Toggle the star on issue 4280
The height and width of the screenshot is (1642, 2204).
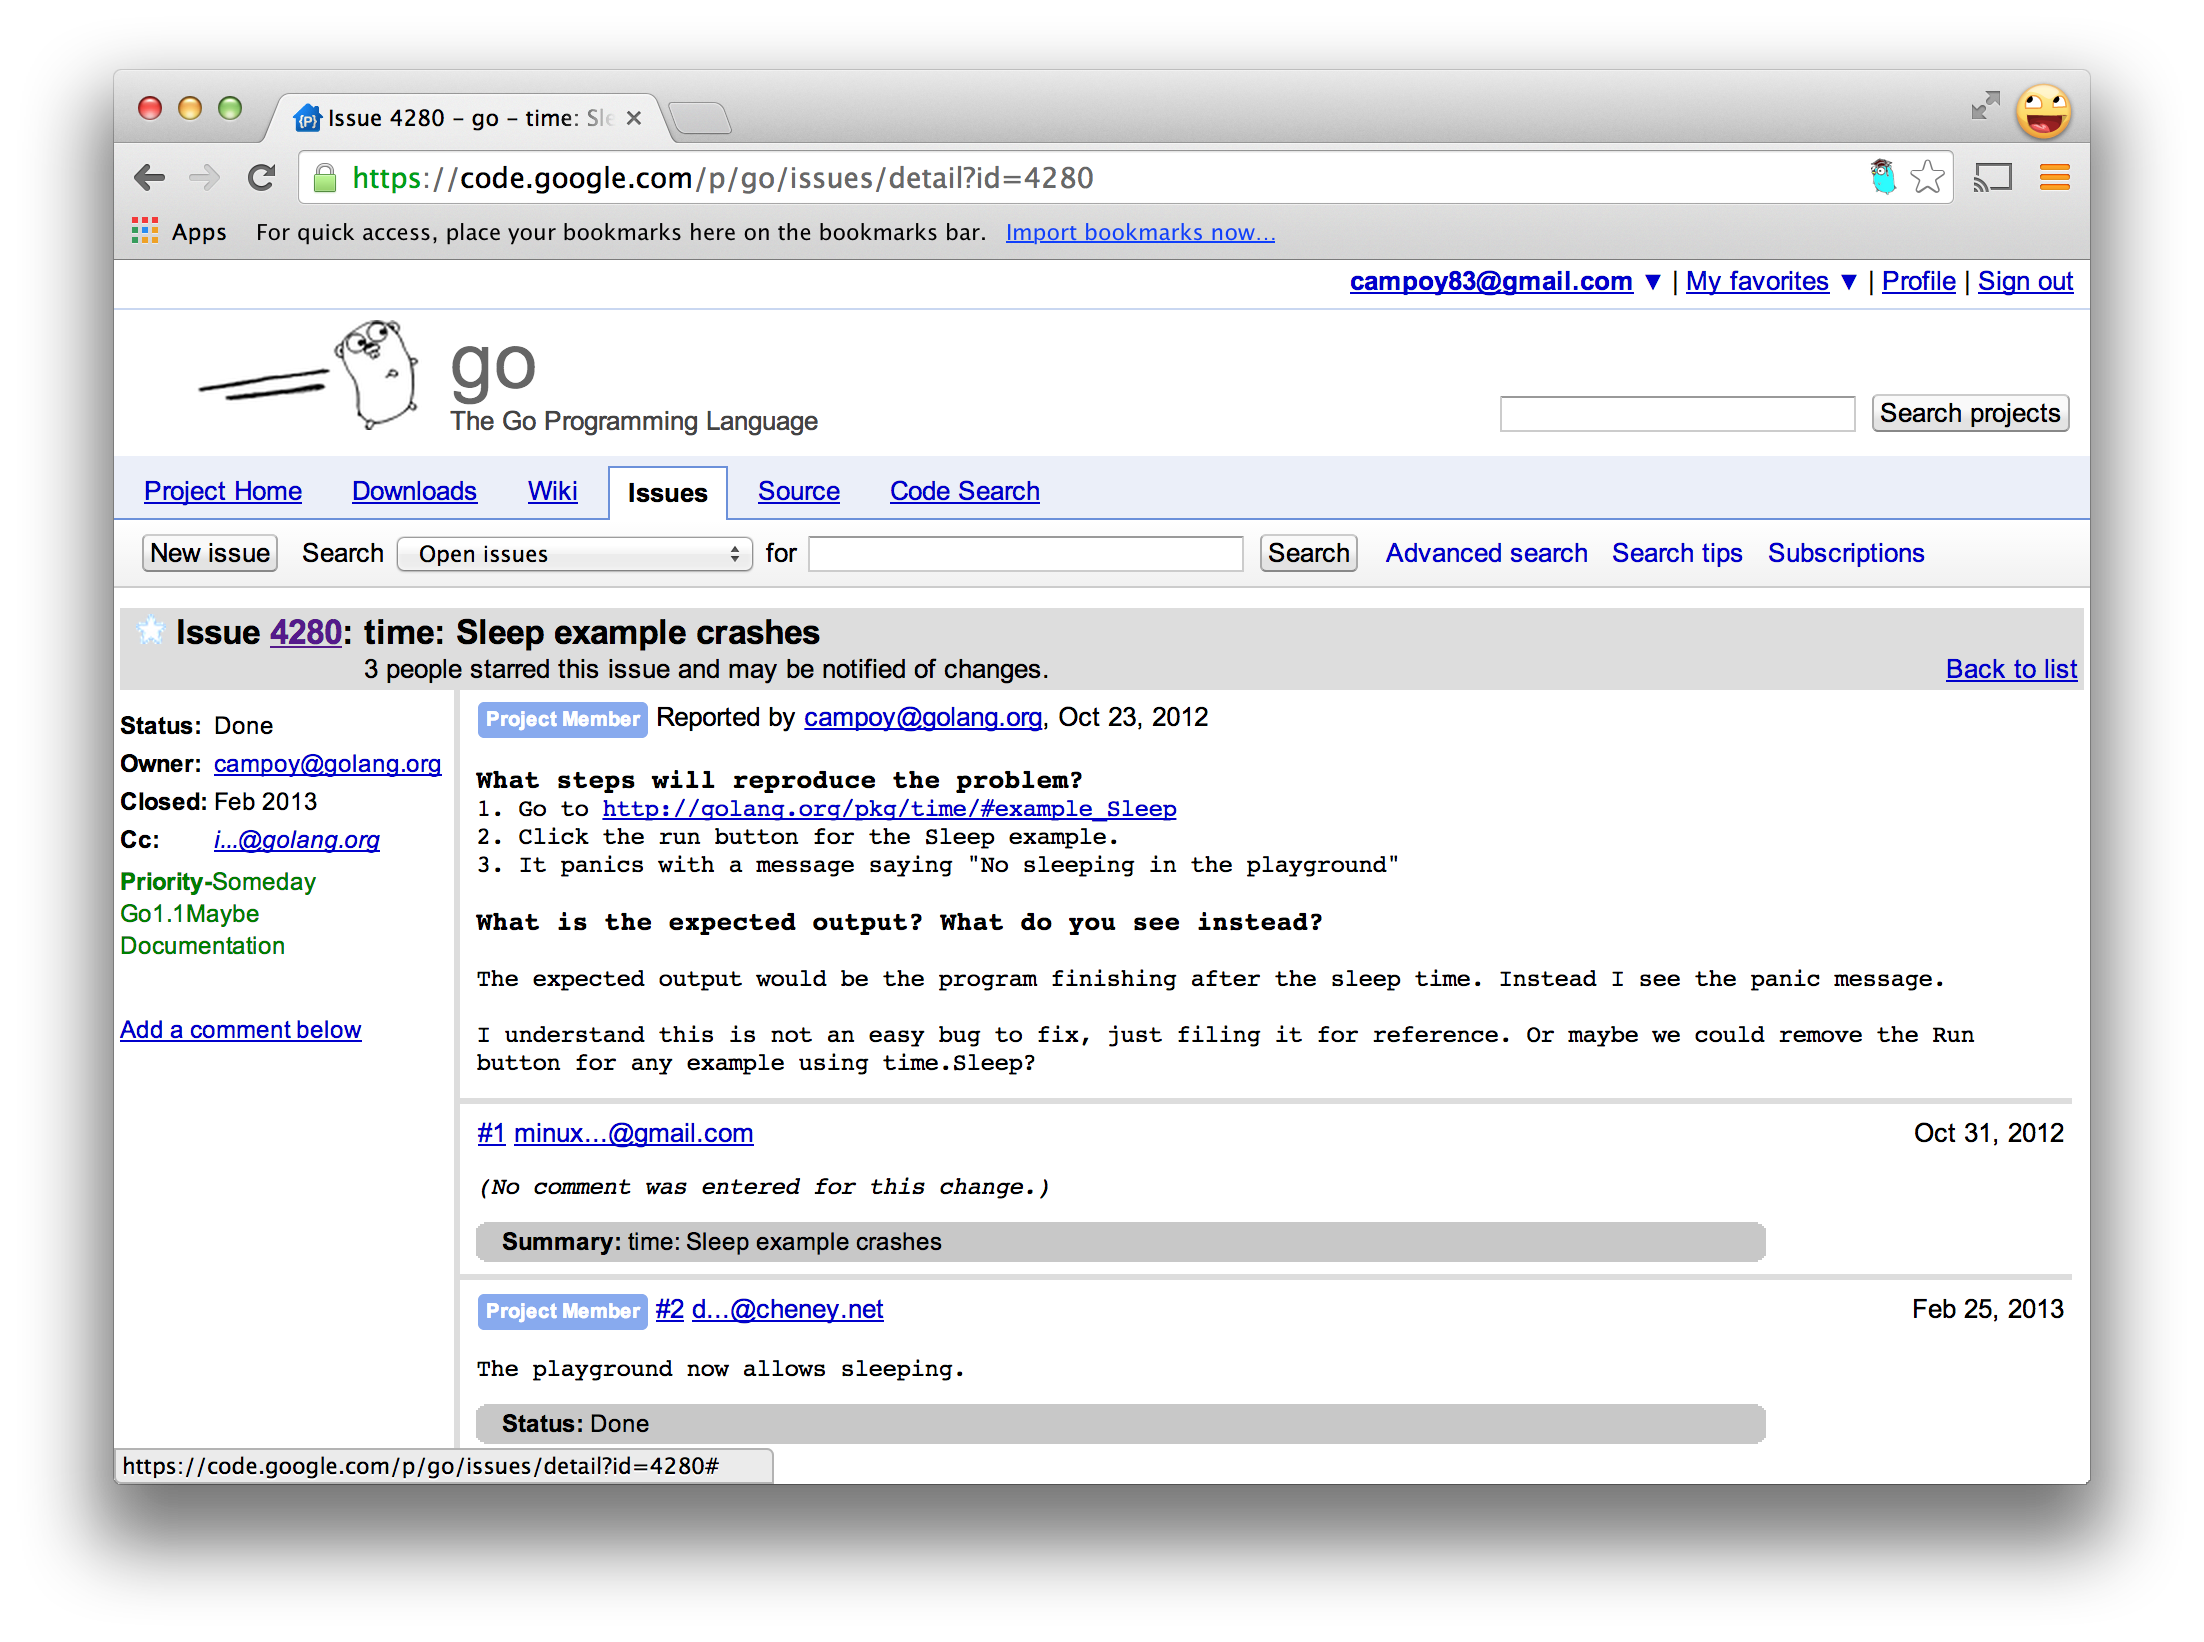coord(151,631)
